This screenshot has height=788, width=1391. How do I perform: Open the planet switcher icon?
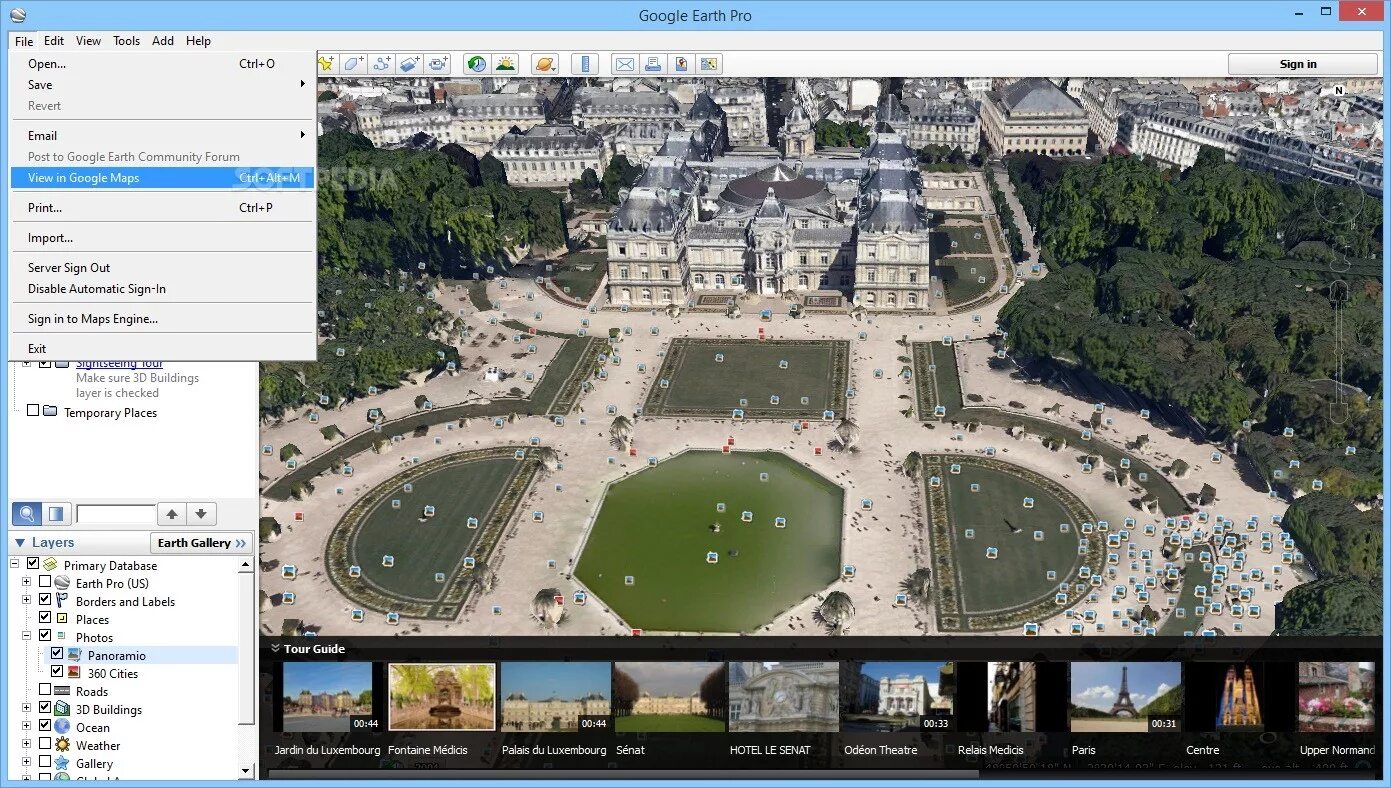[x=545, y=64]
